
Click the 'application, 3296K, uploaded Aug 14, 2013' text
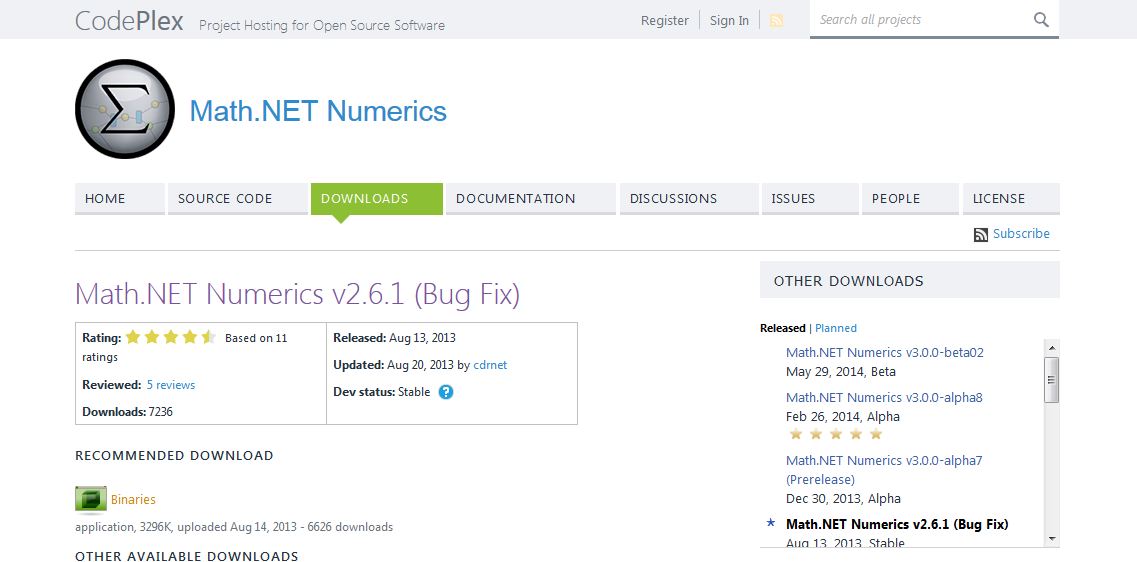click(x=186, y=527)
